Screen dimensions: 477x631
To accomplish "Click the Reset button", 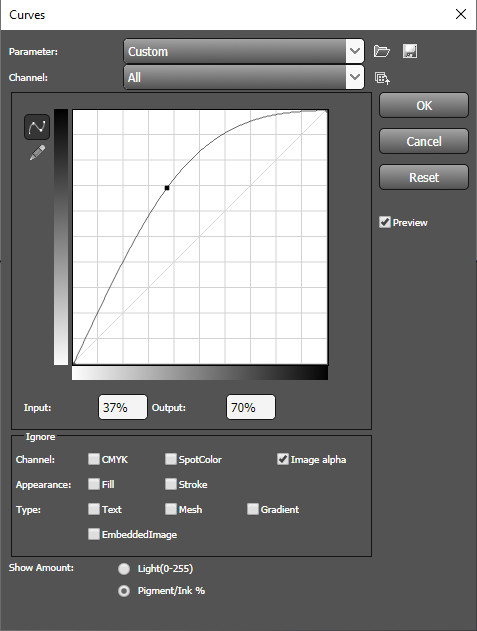I will pyautogui.click(x=424, y=177).
